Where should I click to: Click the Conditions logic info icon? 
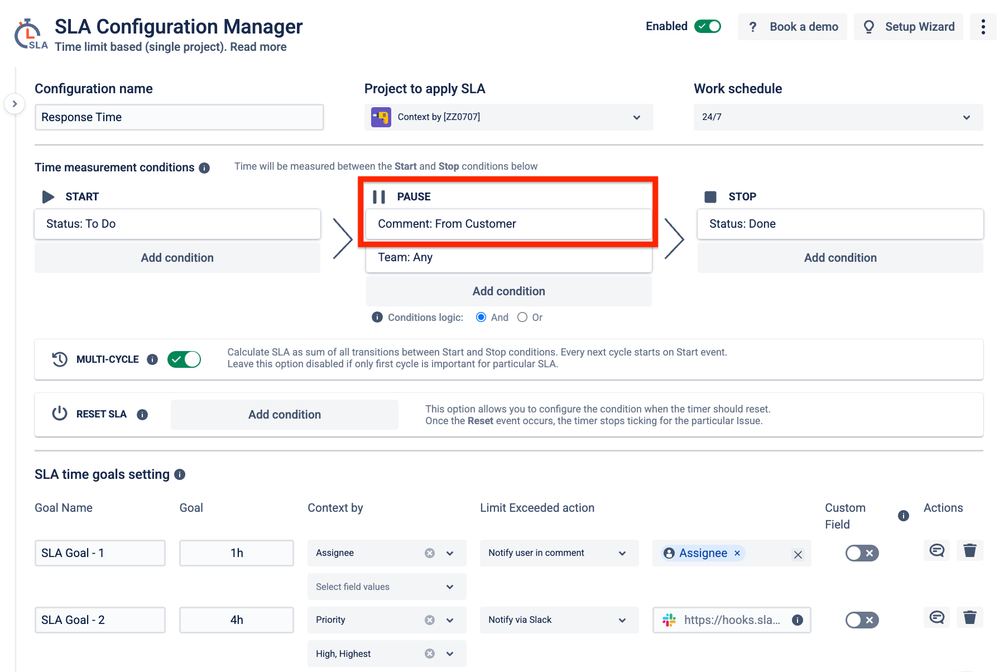[377, 317]
